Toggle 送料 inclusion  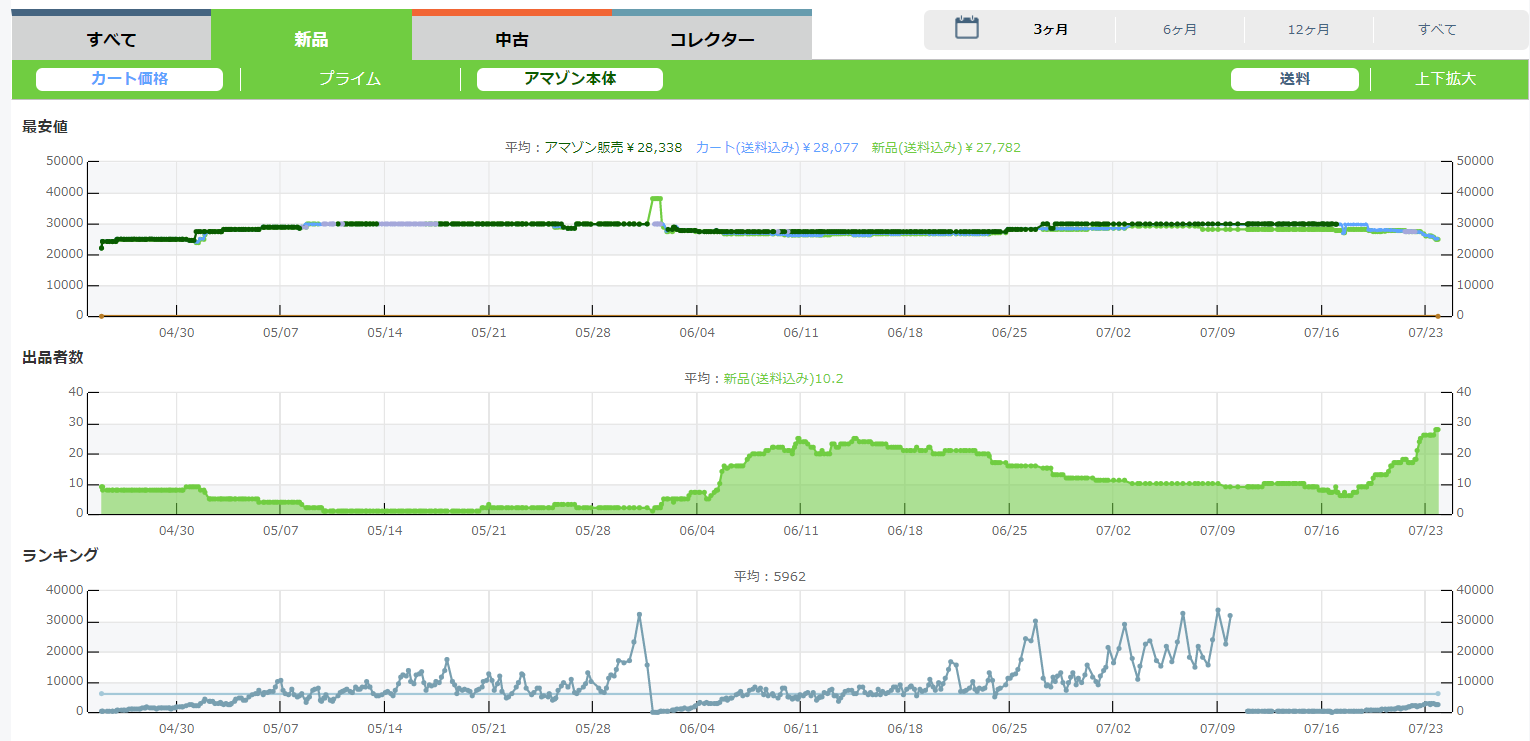pos(1294,79)
